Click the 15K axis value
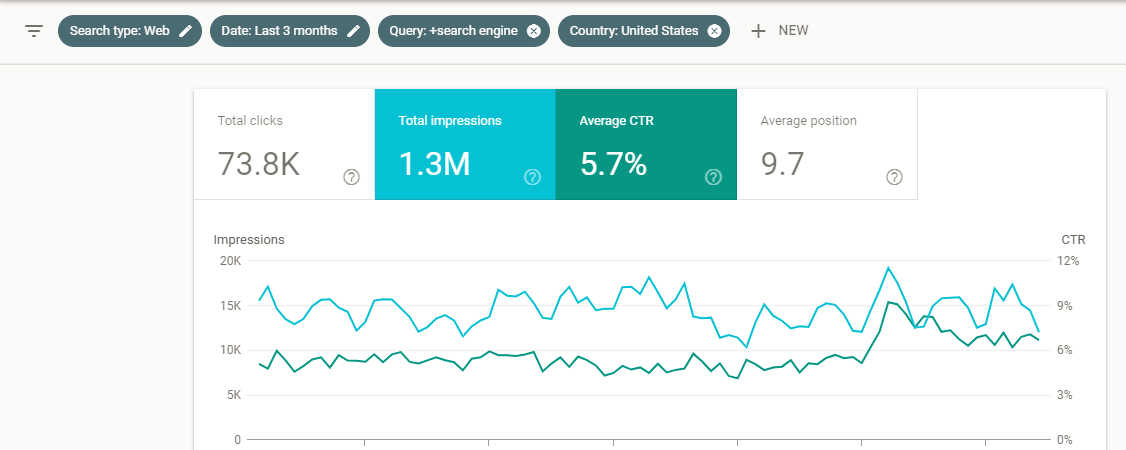The image size is (1126, 450). click(x=230, y=306)
